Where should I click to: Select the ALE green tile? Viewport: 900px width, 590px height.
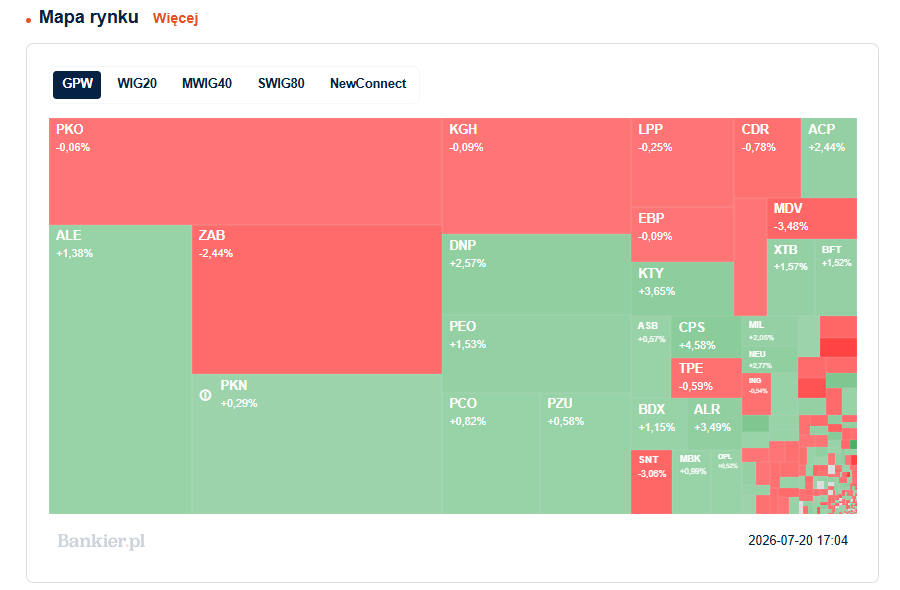pos(121,369)
